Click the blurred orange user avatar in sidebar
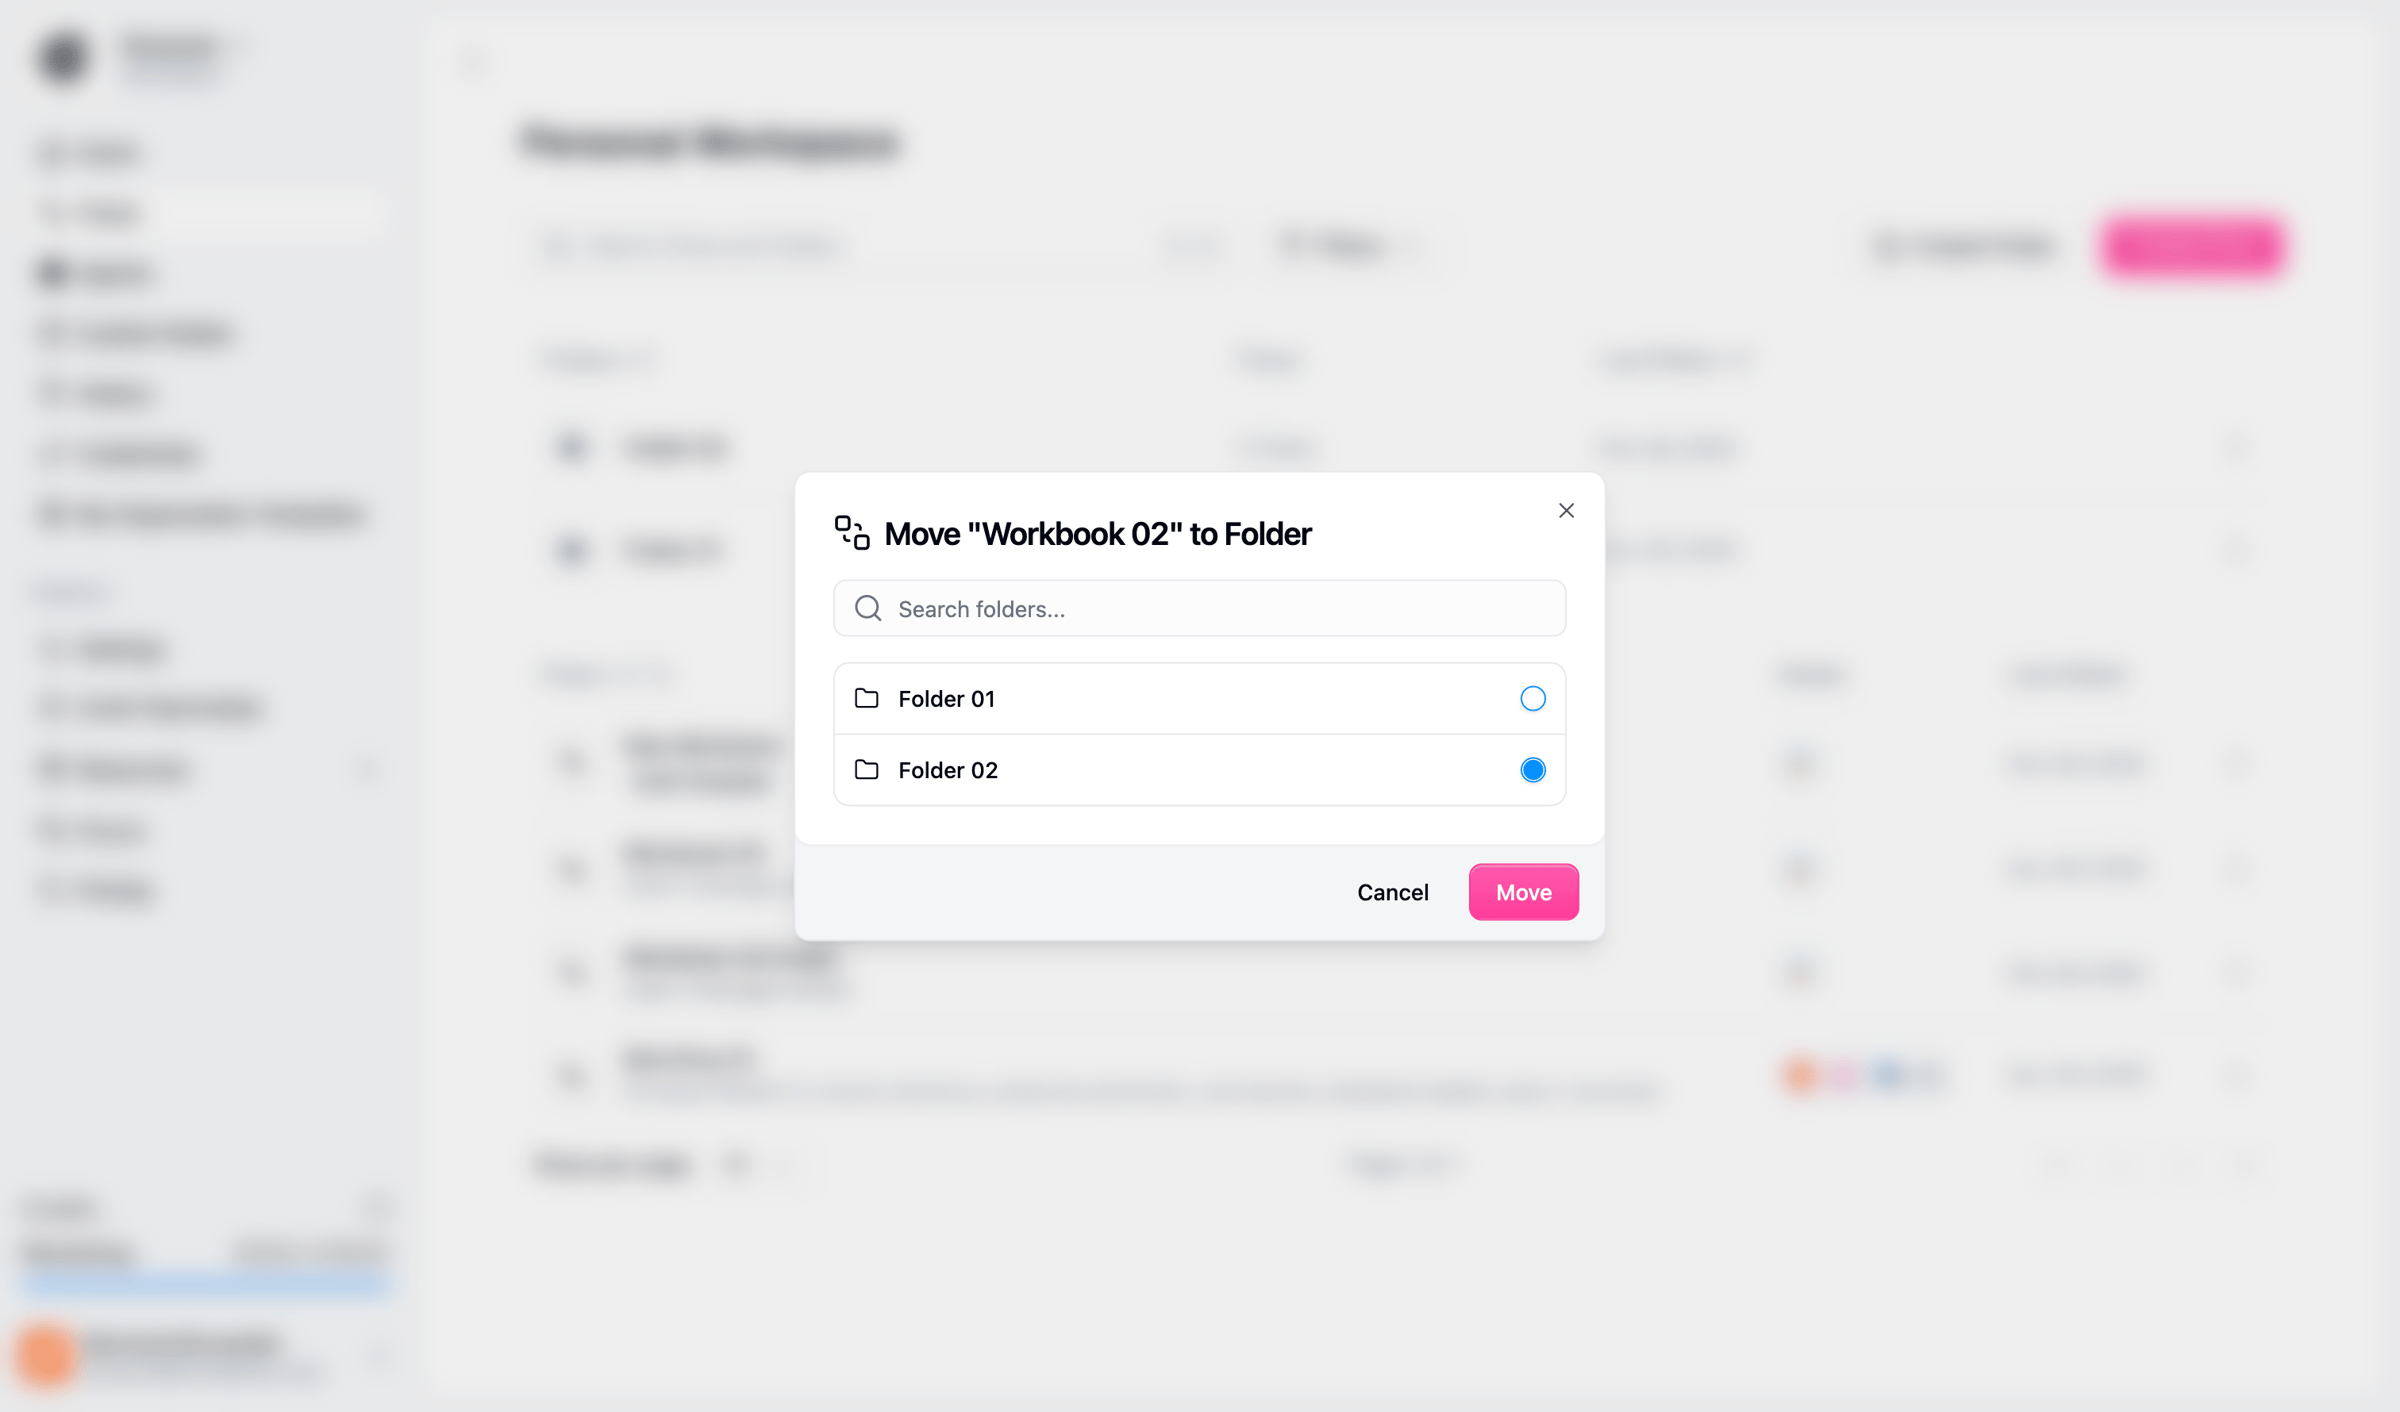The image size is (2400, 1412). click(46, 1356)
